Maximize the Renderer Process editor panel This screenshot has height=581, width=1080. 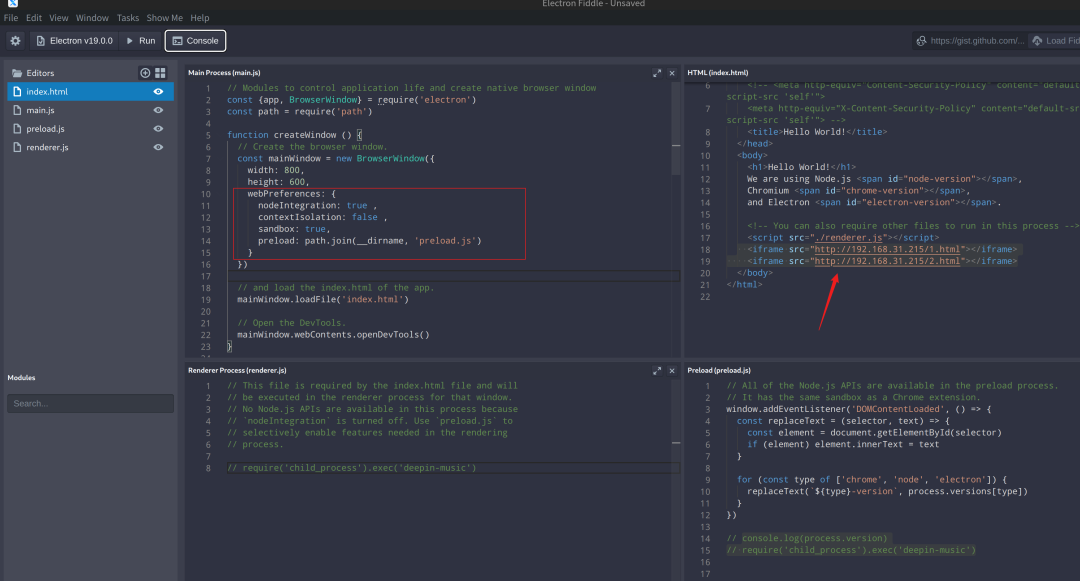[657, 371]
